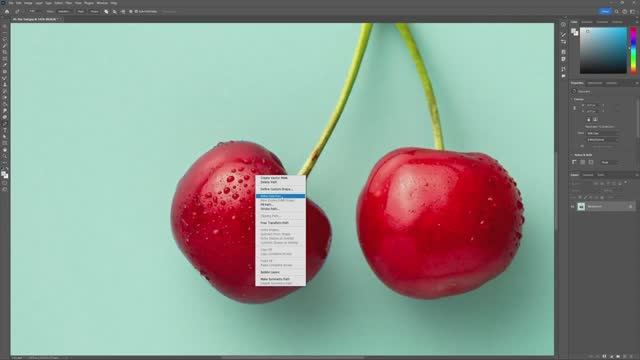Click the Selection button in options bar
The width and height of the screenshot is (640, 360).
coord(64,11)
